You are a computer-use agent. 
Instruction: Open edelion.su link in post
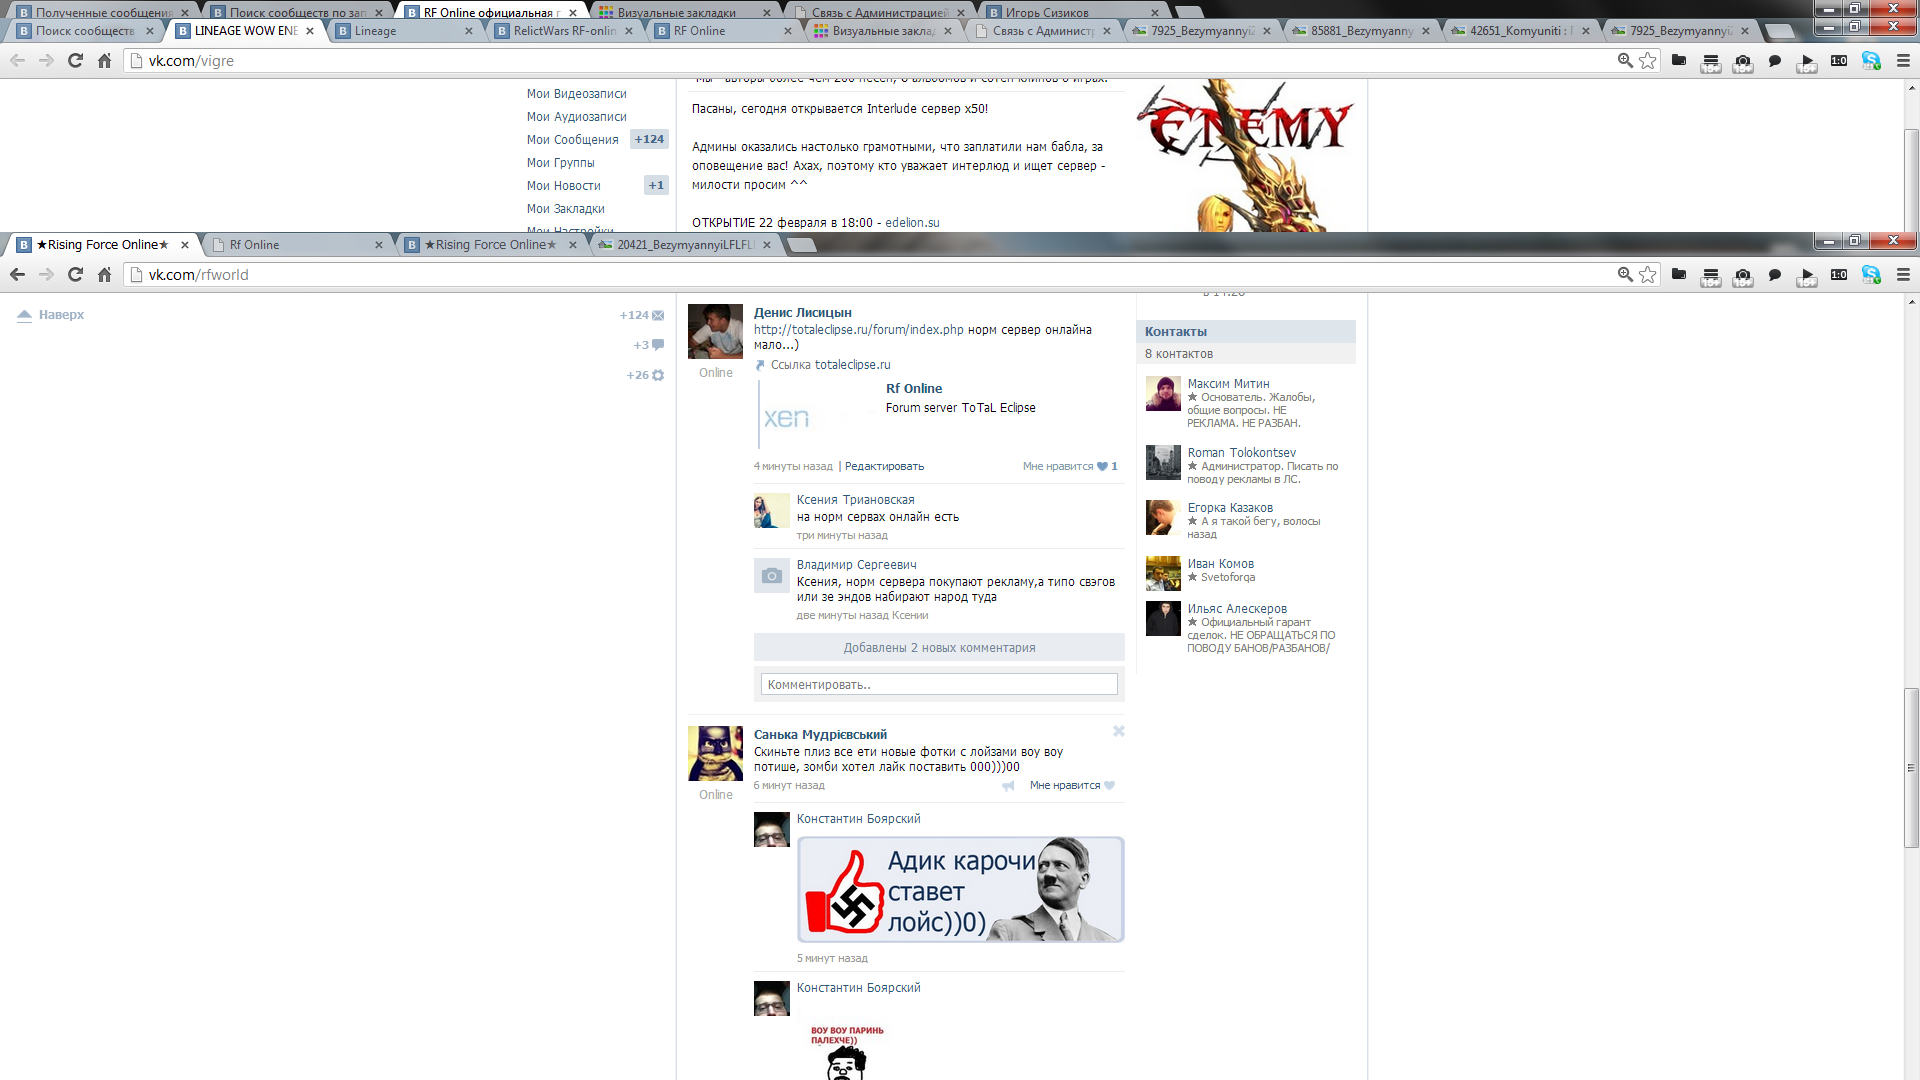click(912, 223)
